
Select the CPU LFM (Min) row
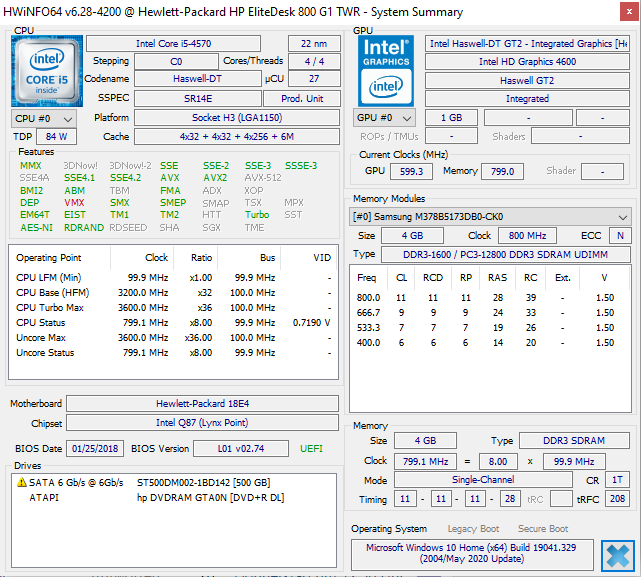(173, 278)
